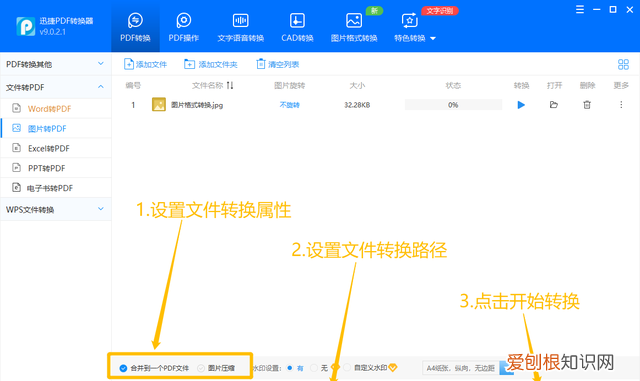This screenshot has width=640, height=381.
Task: Open more options three-dot icon
Action: 621,105
